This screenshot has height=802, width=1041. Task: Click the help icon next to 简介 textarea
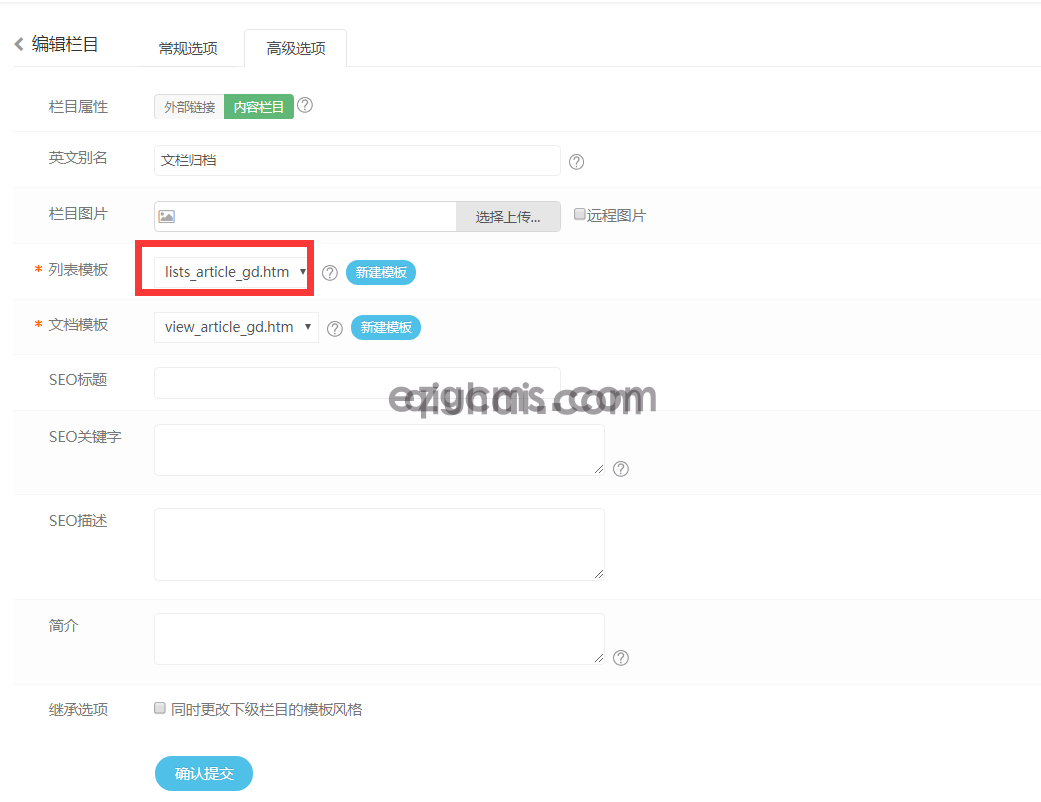pyautogui.click(x=620, y=658)
